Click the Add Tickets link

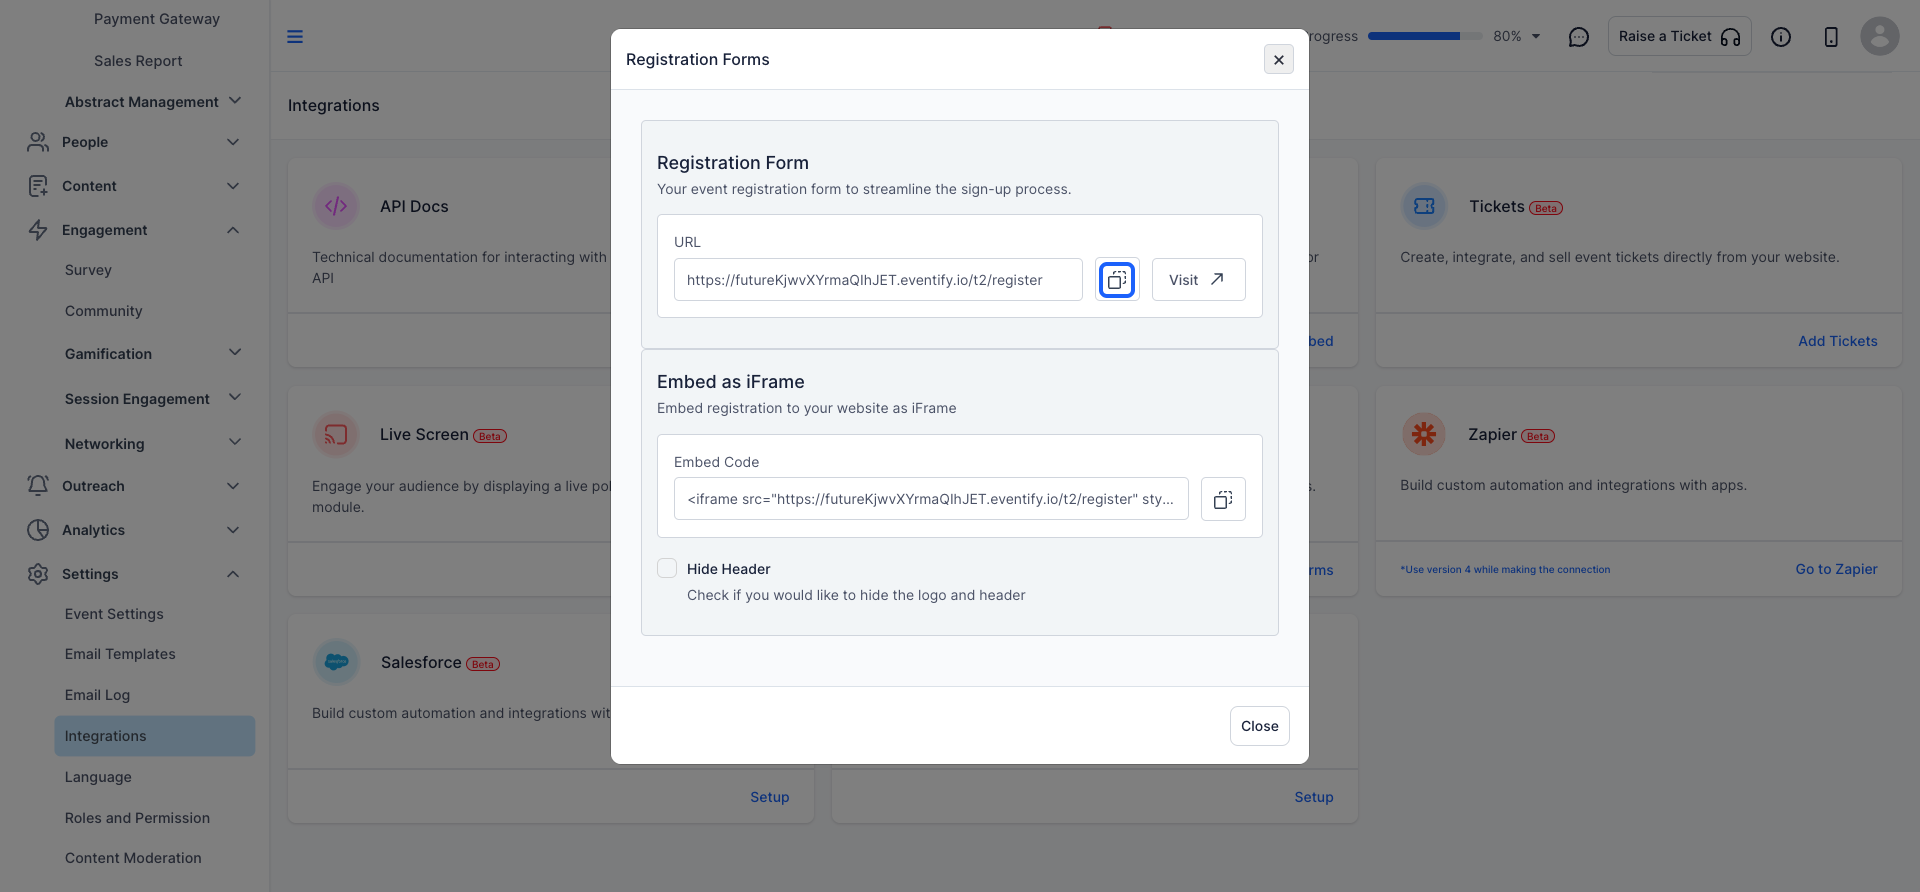[1837, 341]
